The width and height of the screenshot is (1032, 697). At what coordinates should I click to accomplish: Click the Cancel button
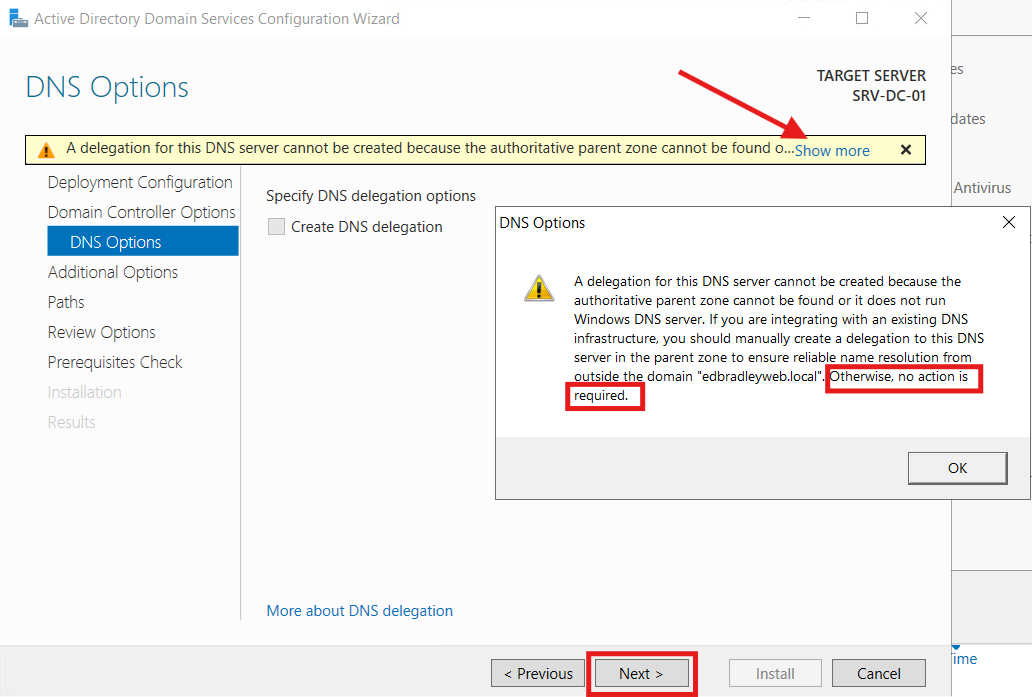(878, 673)
